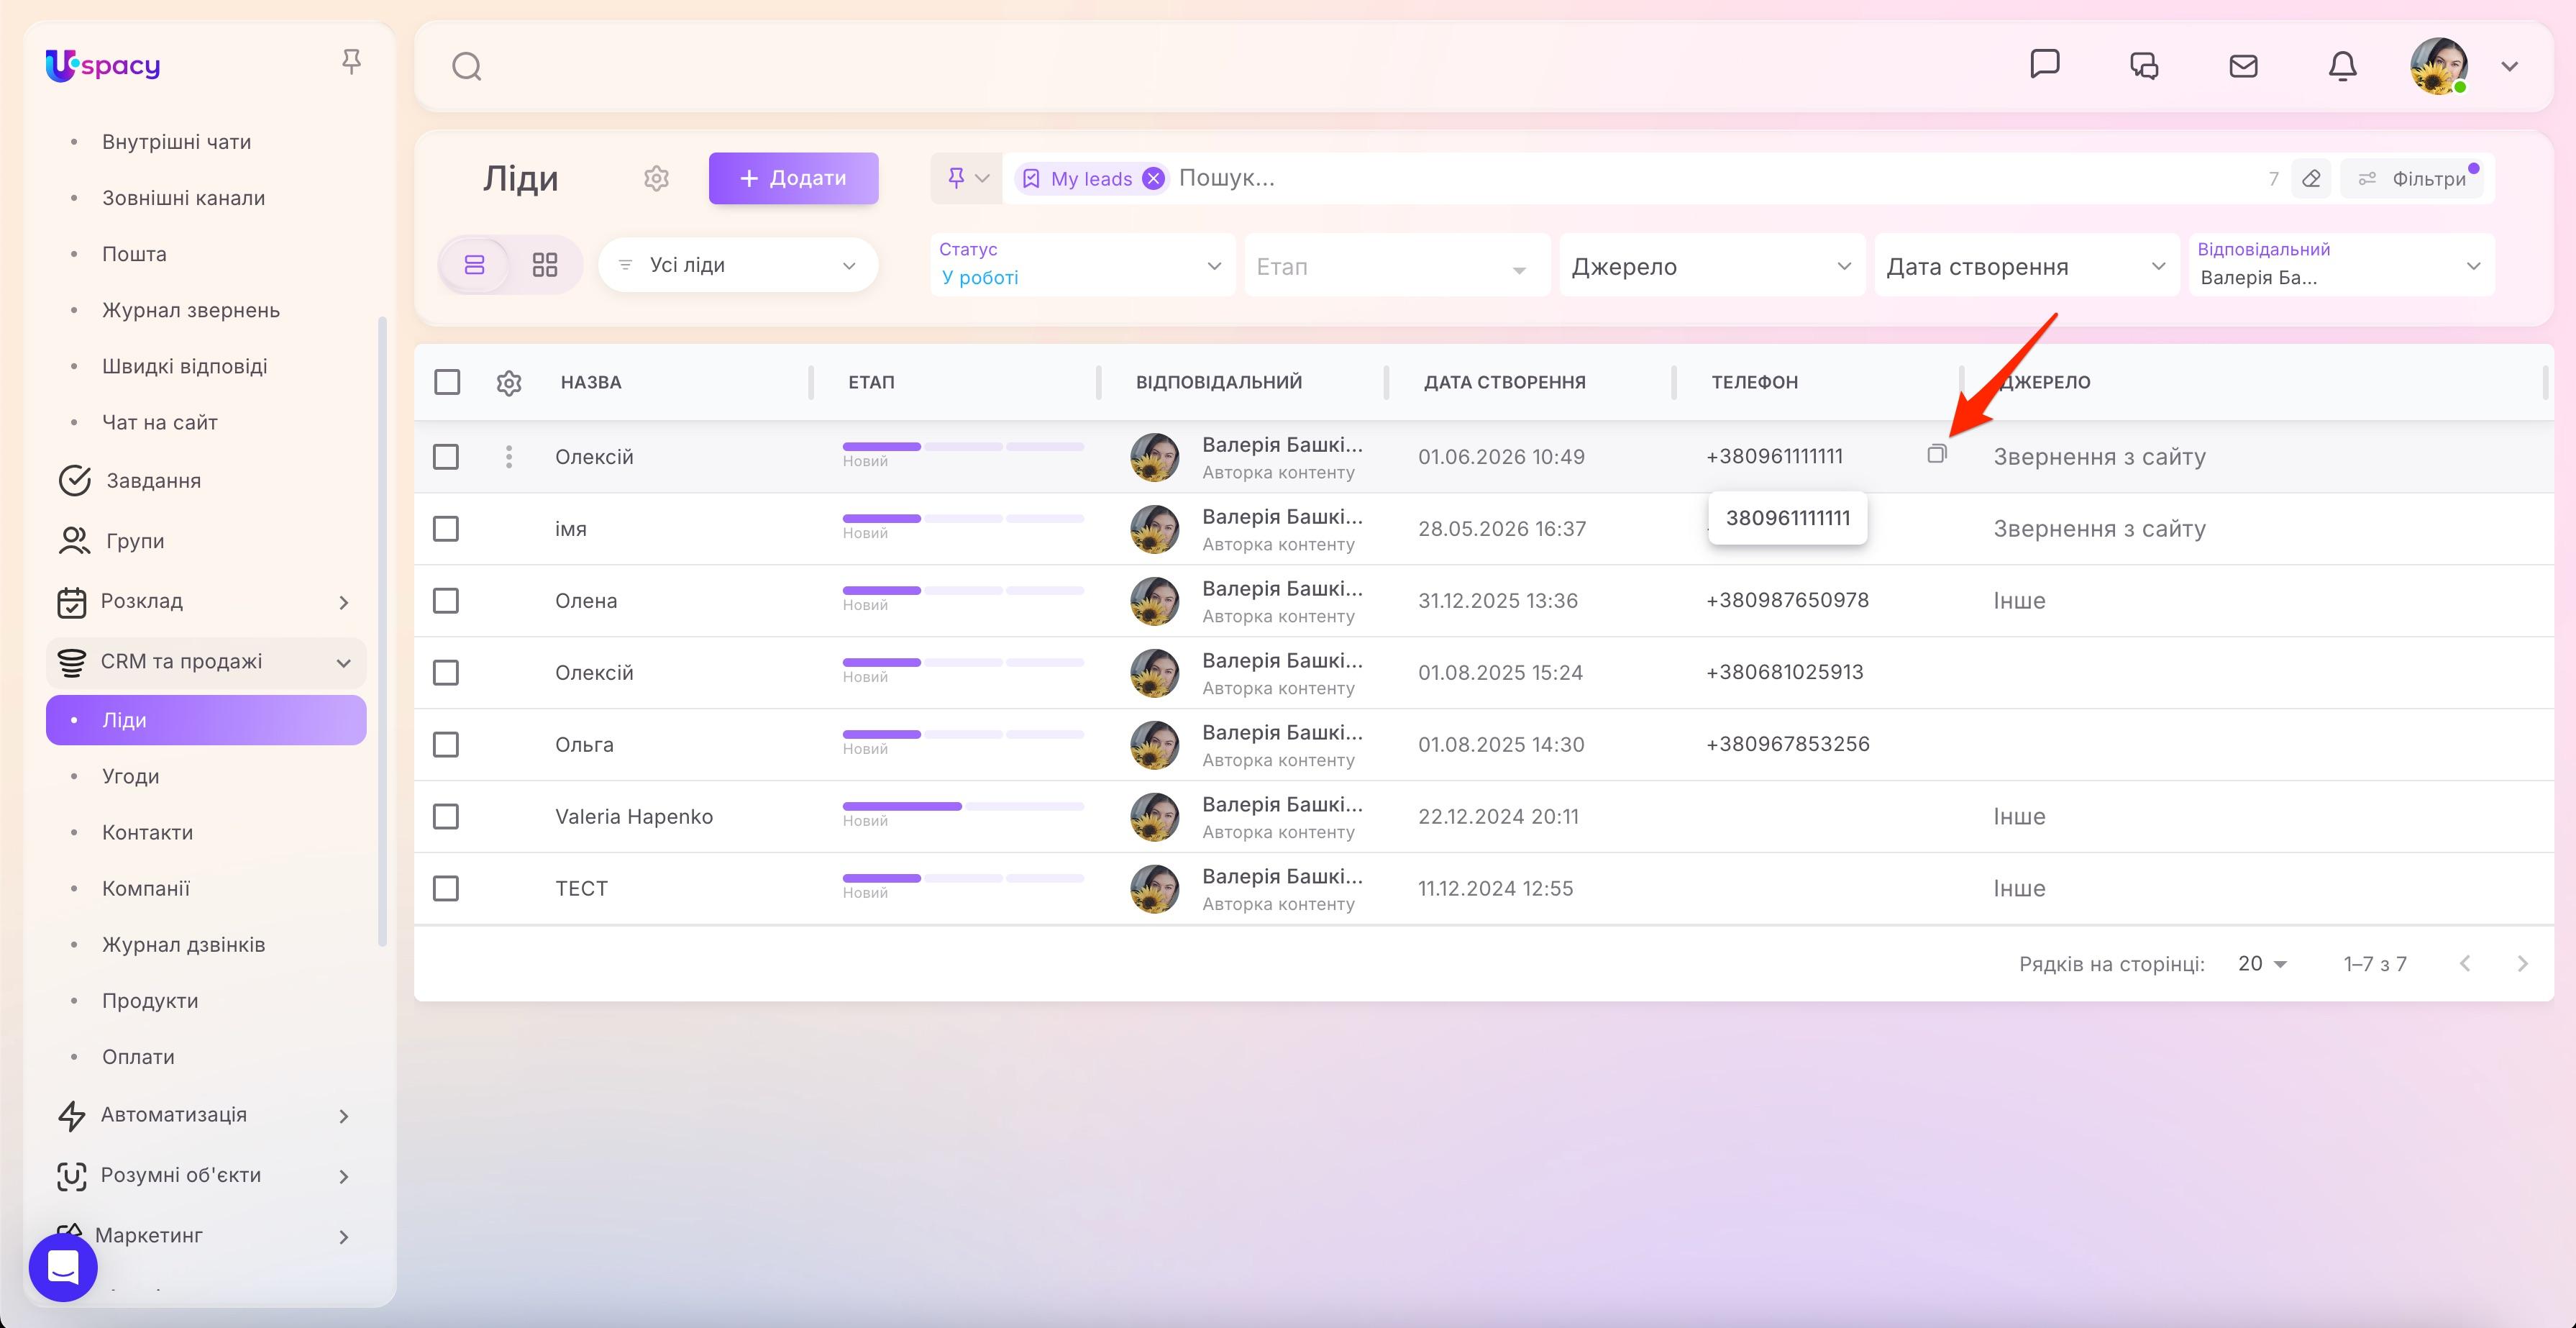This screenshot has width=2576, height=1328.
Task: Open Журнал дзвінків in sidebar
Action: tap(183, 944)
